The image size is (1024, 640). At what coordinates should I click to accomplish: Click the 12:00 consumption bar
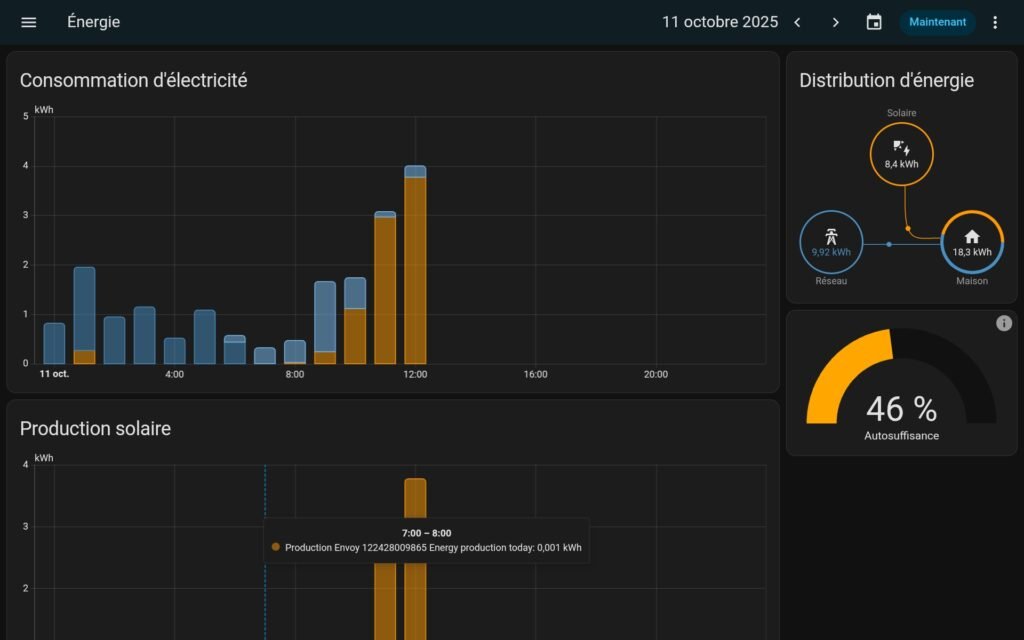click(415, 265)
